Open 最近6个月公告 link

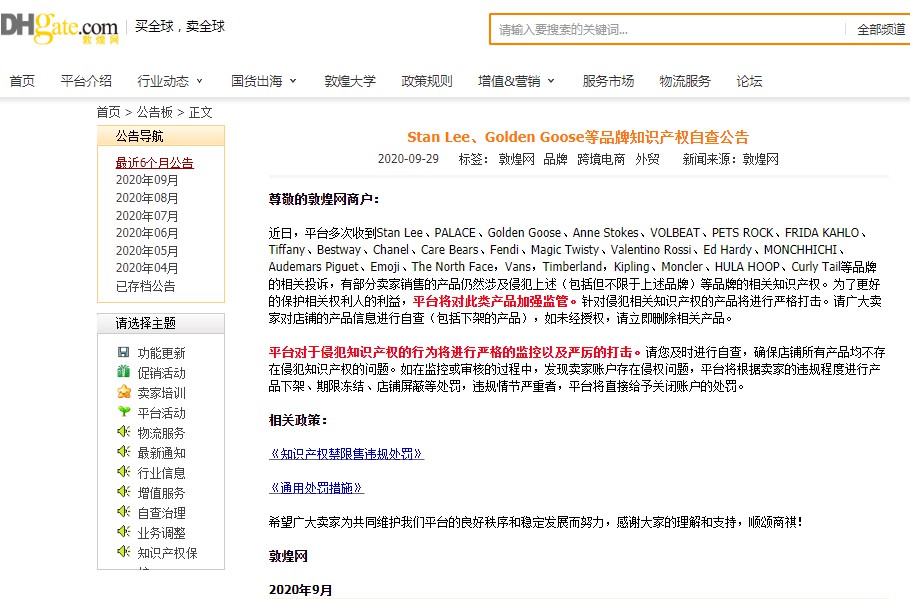click(x=154, y=163)
